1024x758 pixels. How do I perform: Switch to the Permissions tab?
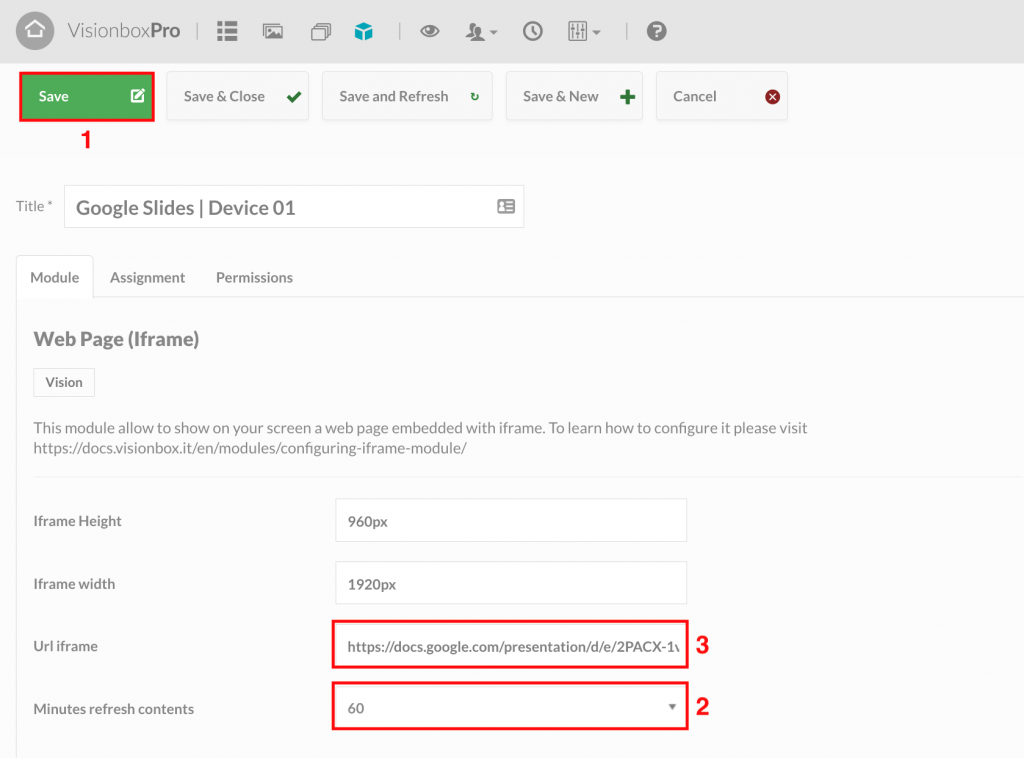point(254,277)
